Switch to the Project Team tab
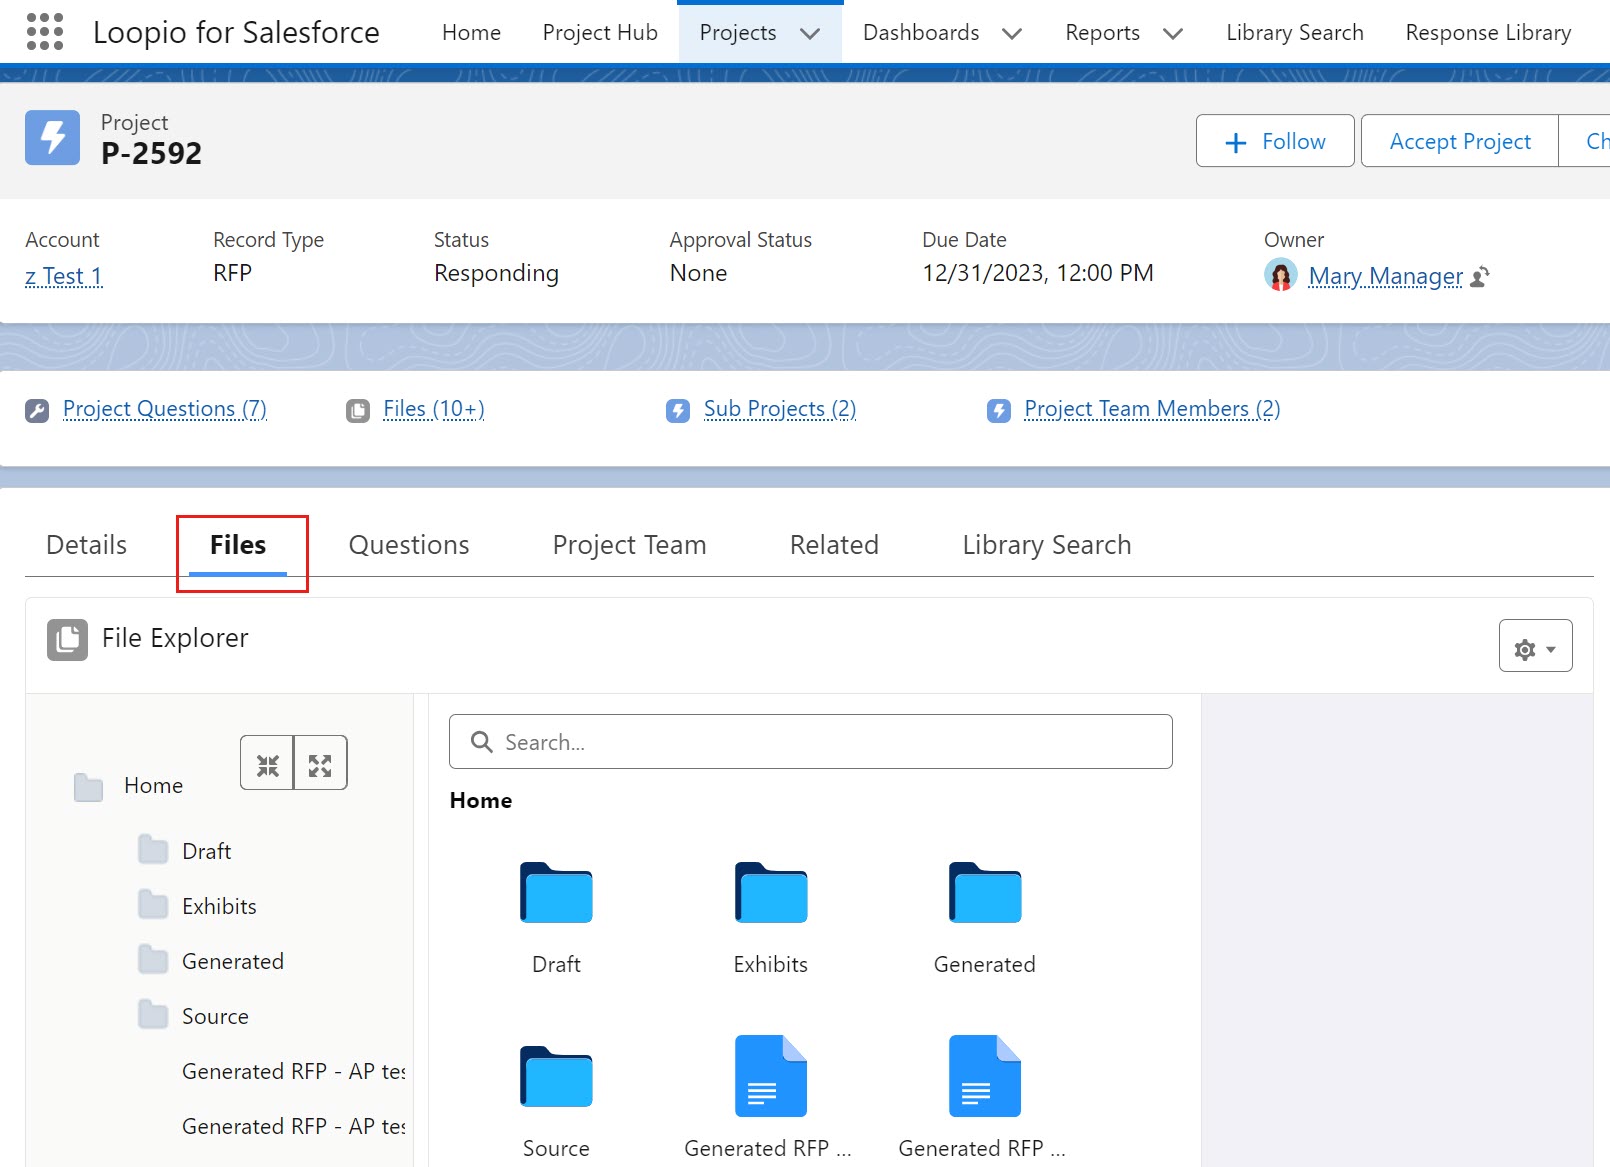The image size is (1610, 1167). coord(629,545)
